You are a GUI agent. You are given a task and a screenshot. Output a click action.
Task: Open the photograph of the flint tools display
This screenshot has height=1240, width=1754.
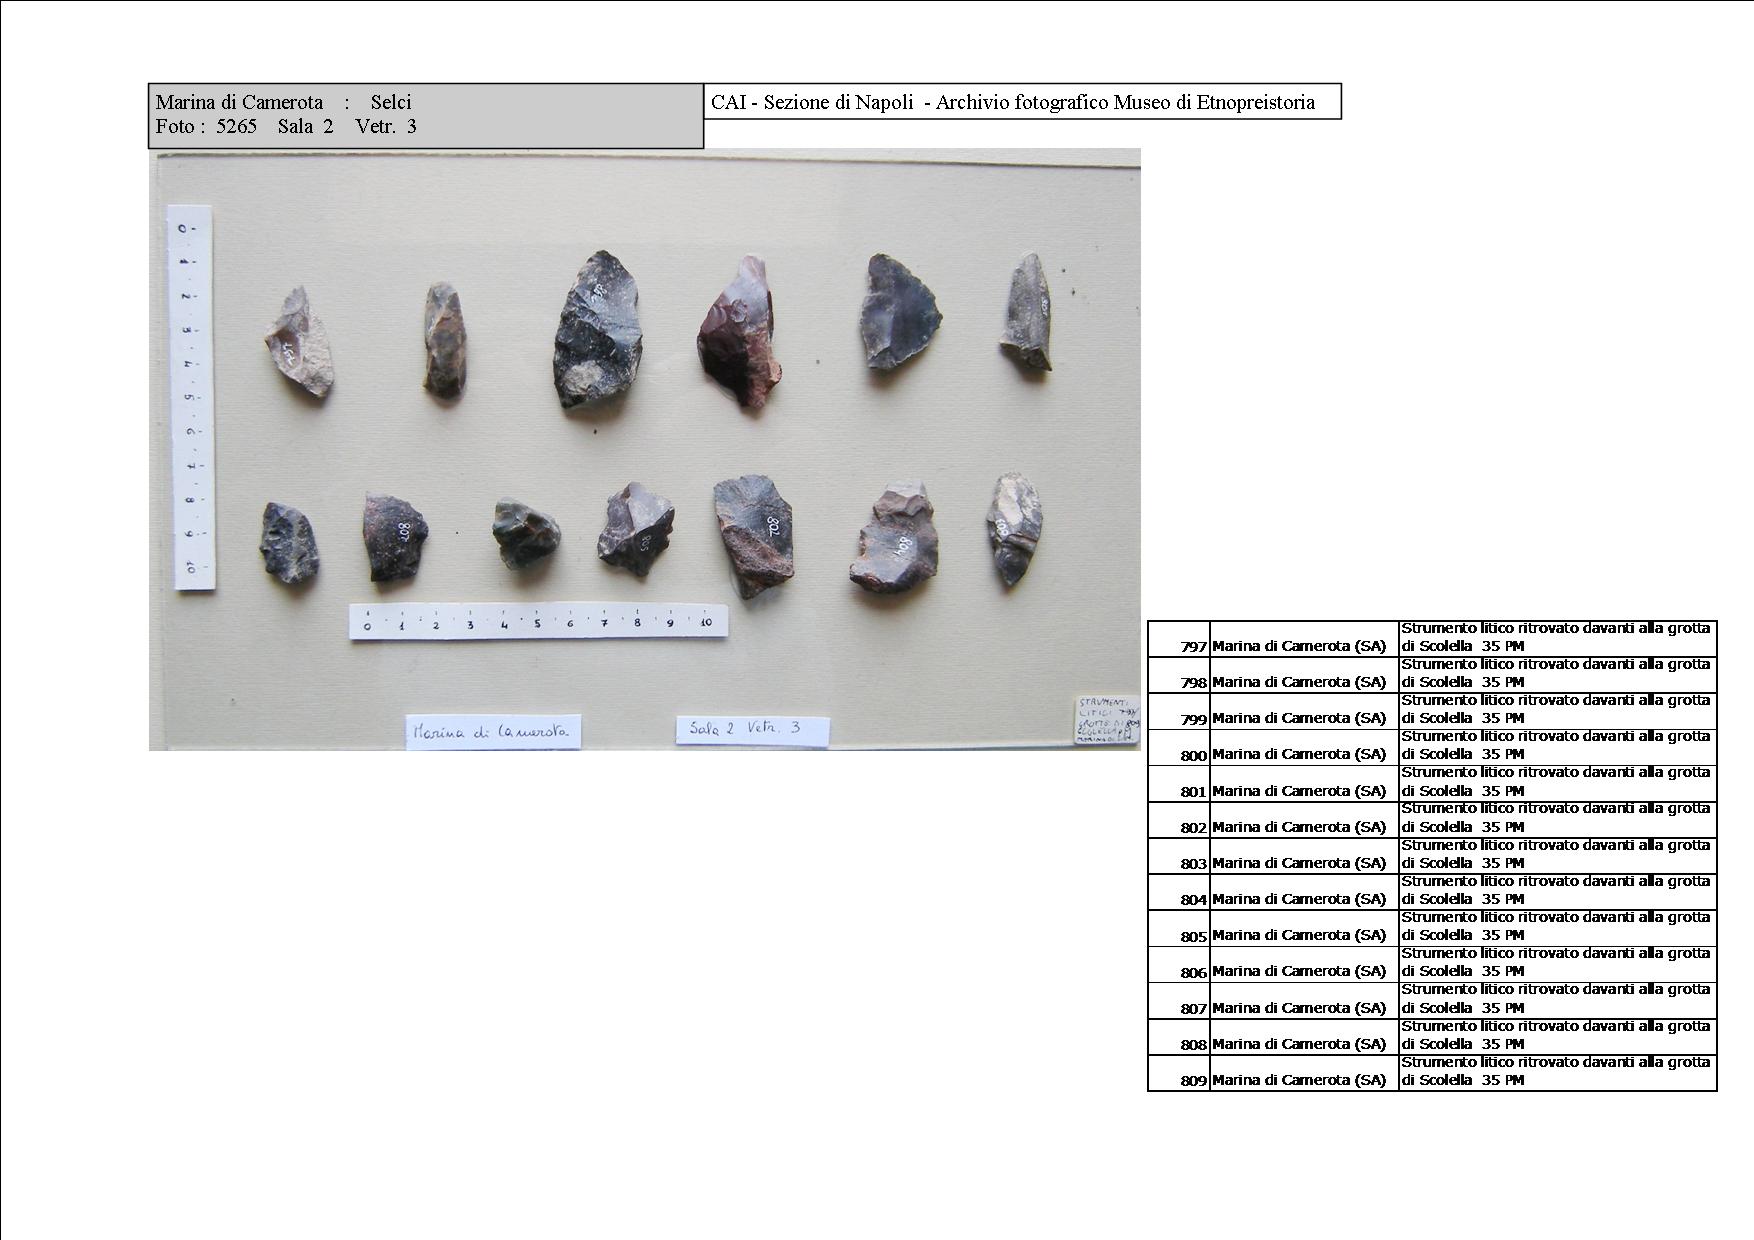[x=645, y=450]
